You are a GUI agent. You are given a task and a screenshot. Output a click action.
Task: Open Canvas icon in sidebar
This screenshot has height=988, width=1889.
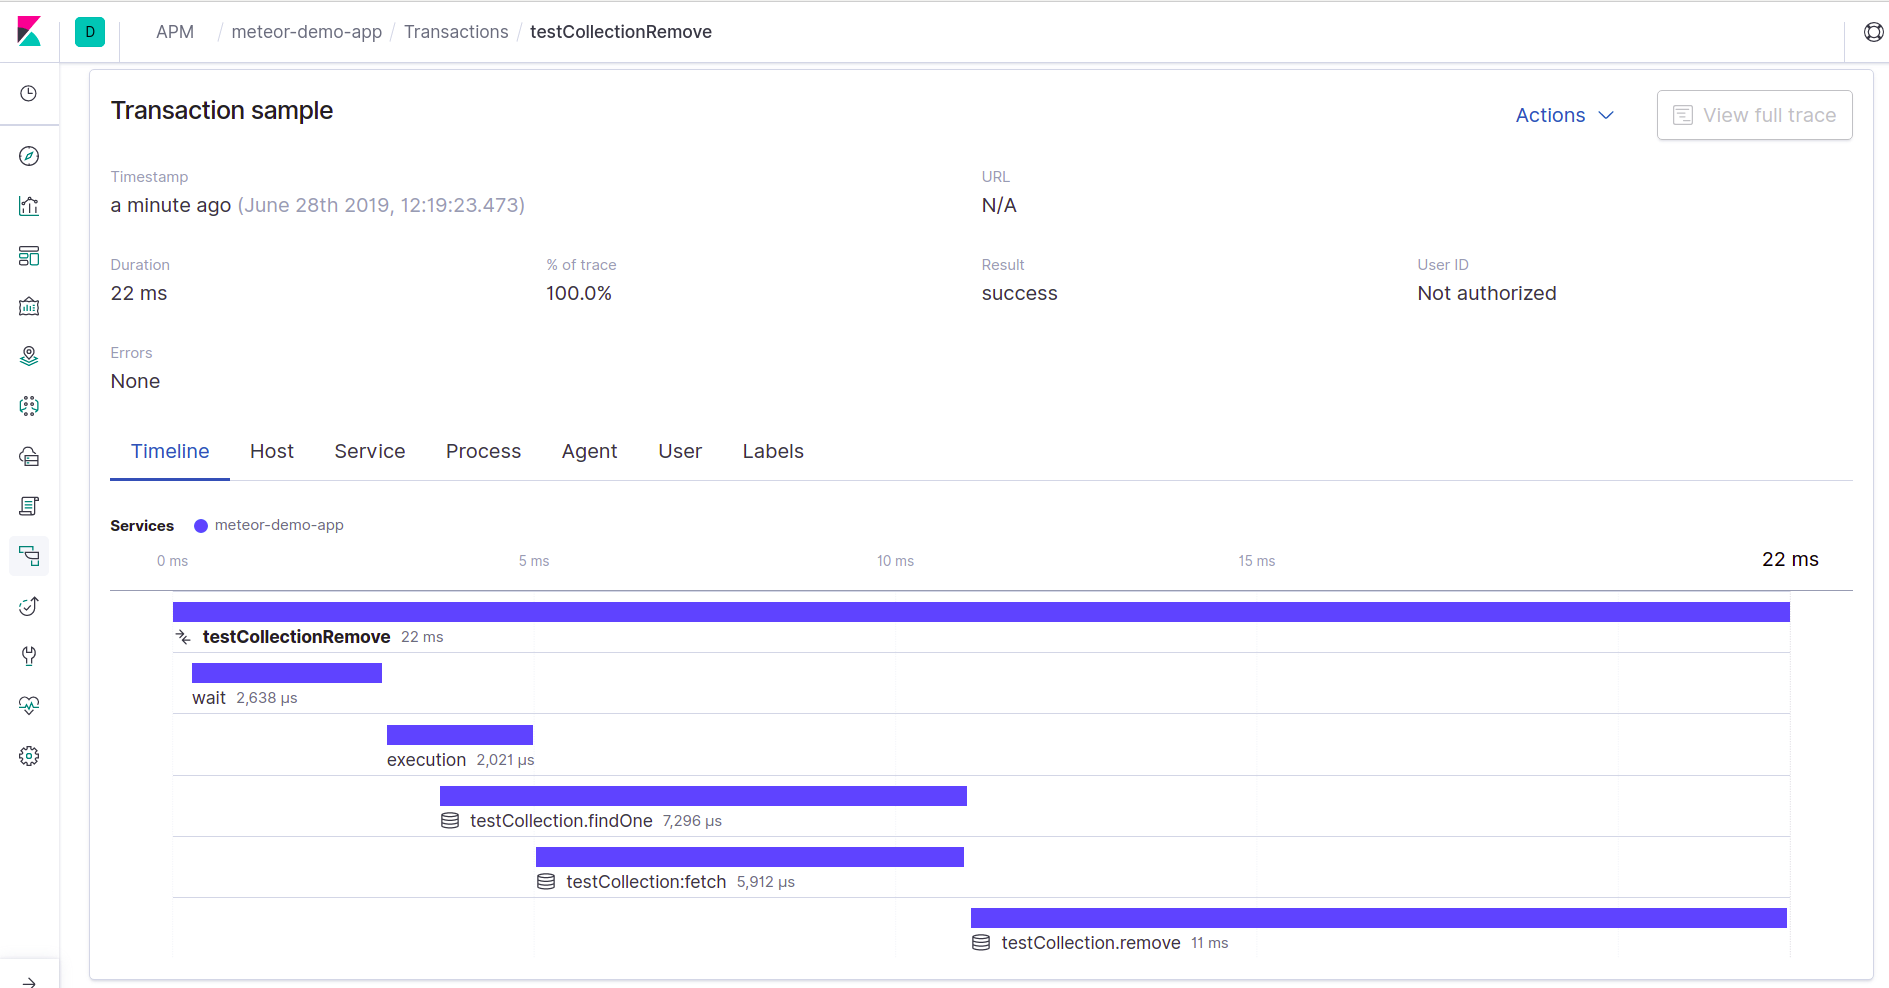(x=29, y=306)
